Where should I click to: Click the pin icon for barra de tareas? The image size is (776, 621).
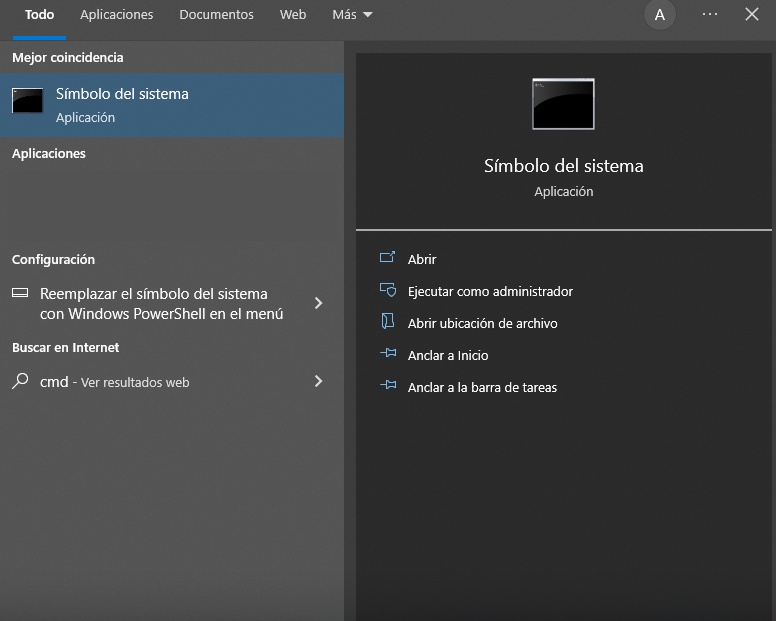coord(388,384)
